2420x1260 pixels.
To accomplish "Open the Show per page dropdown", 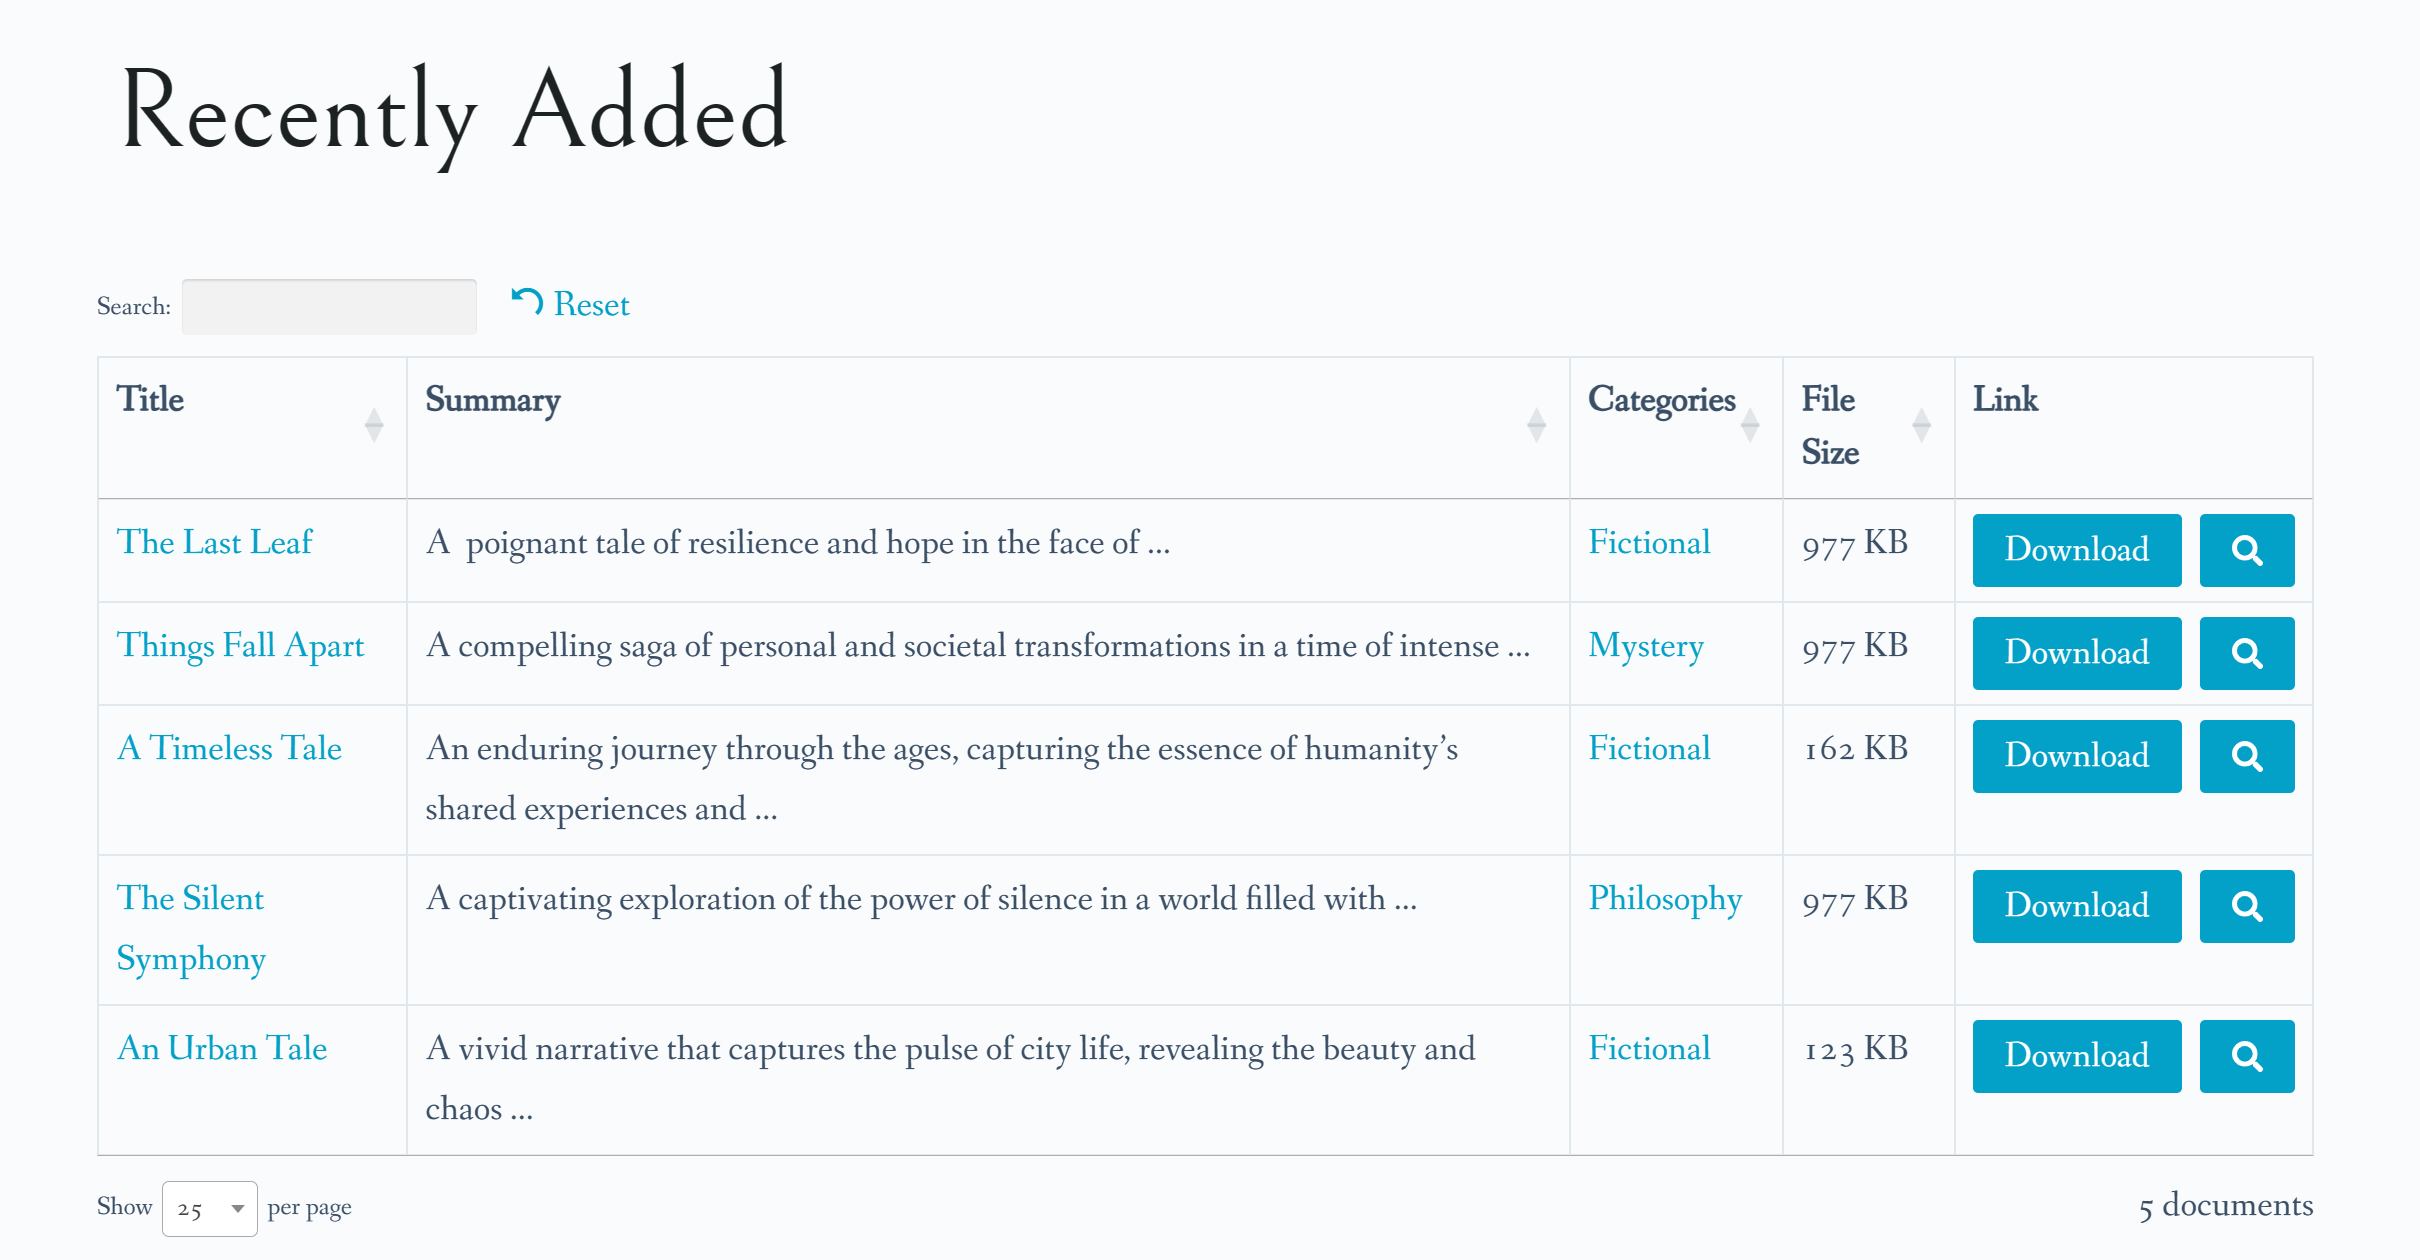I will tap(209, 1207).
